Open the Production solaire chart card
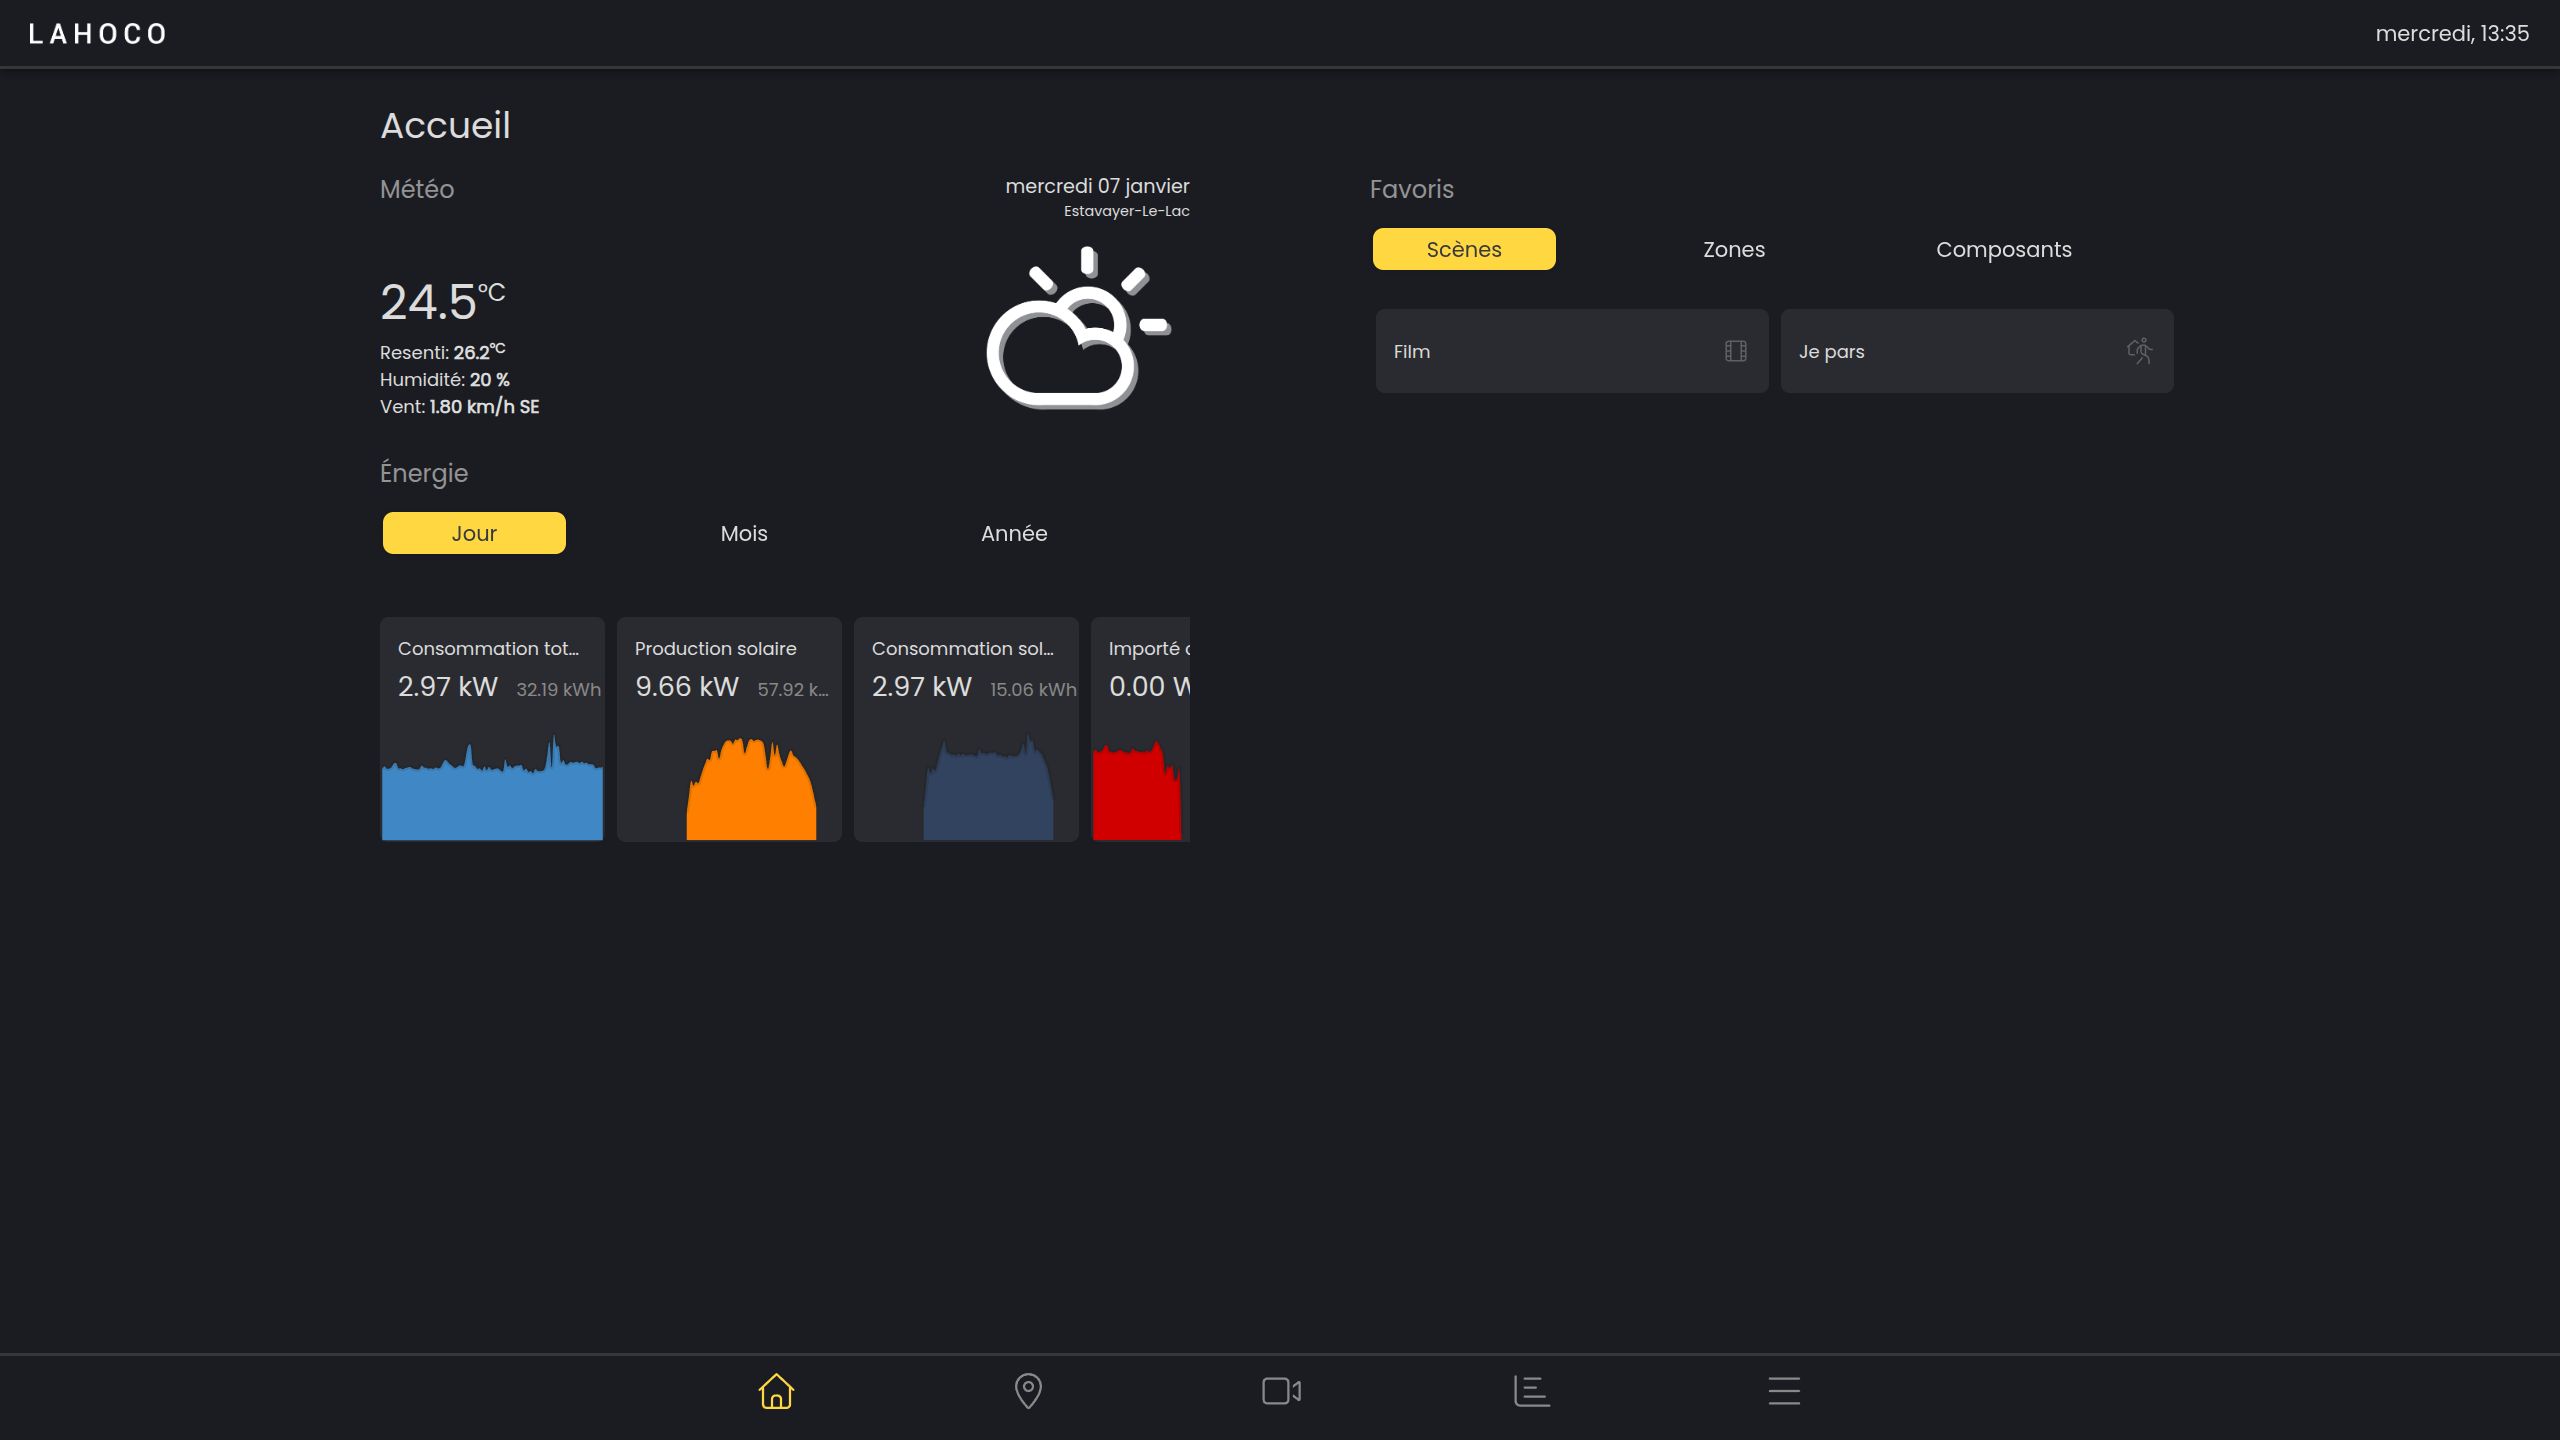 729,730
